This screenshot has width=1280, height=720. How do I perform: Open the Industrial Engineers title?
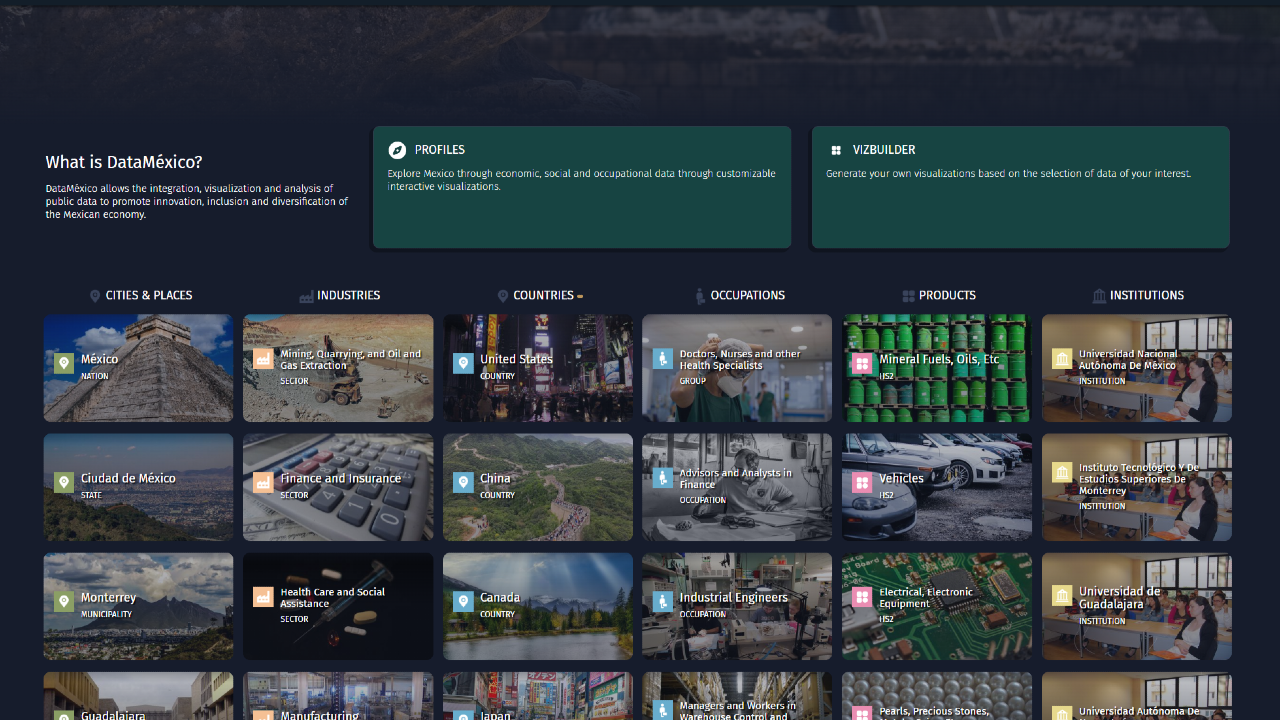[x=734, y=597]
